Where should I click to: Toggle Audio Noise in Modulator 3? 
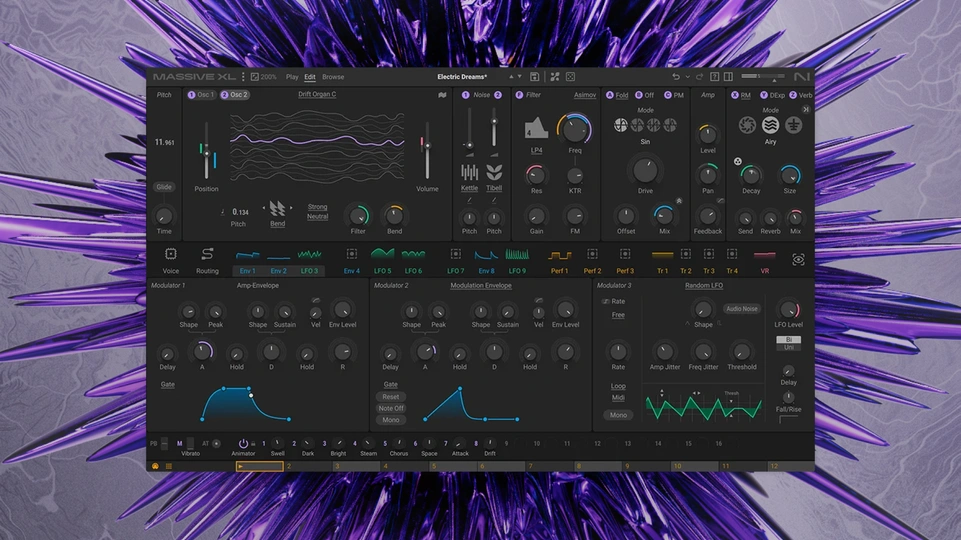pos(742,309)
